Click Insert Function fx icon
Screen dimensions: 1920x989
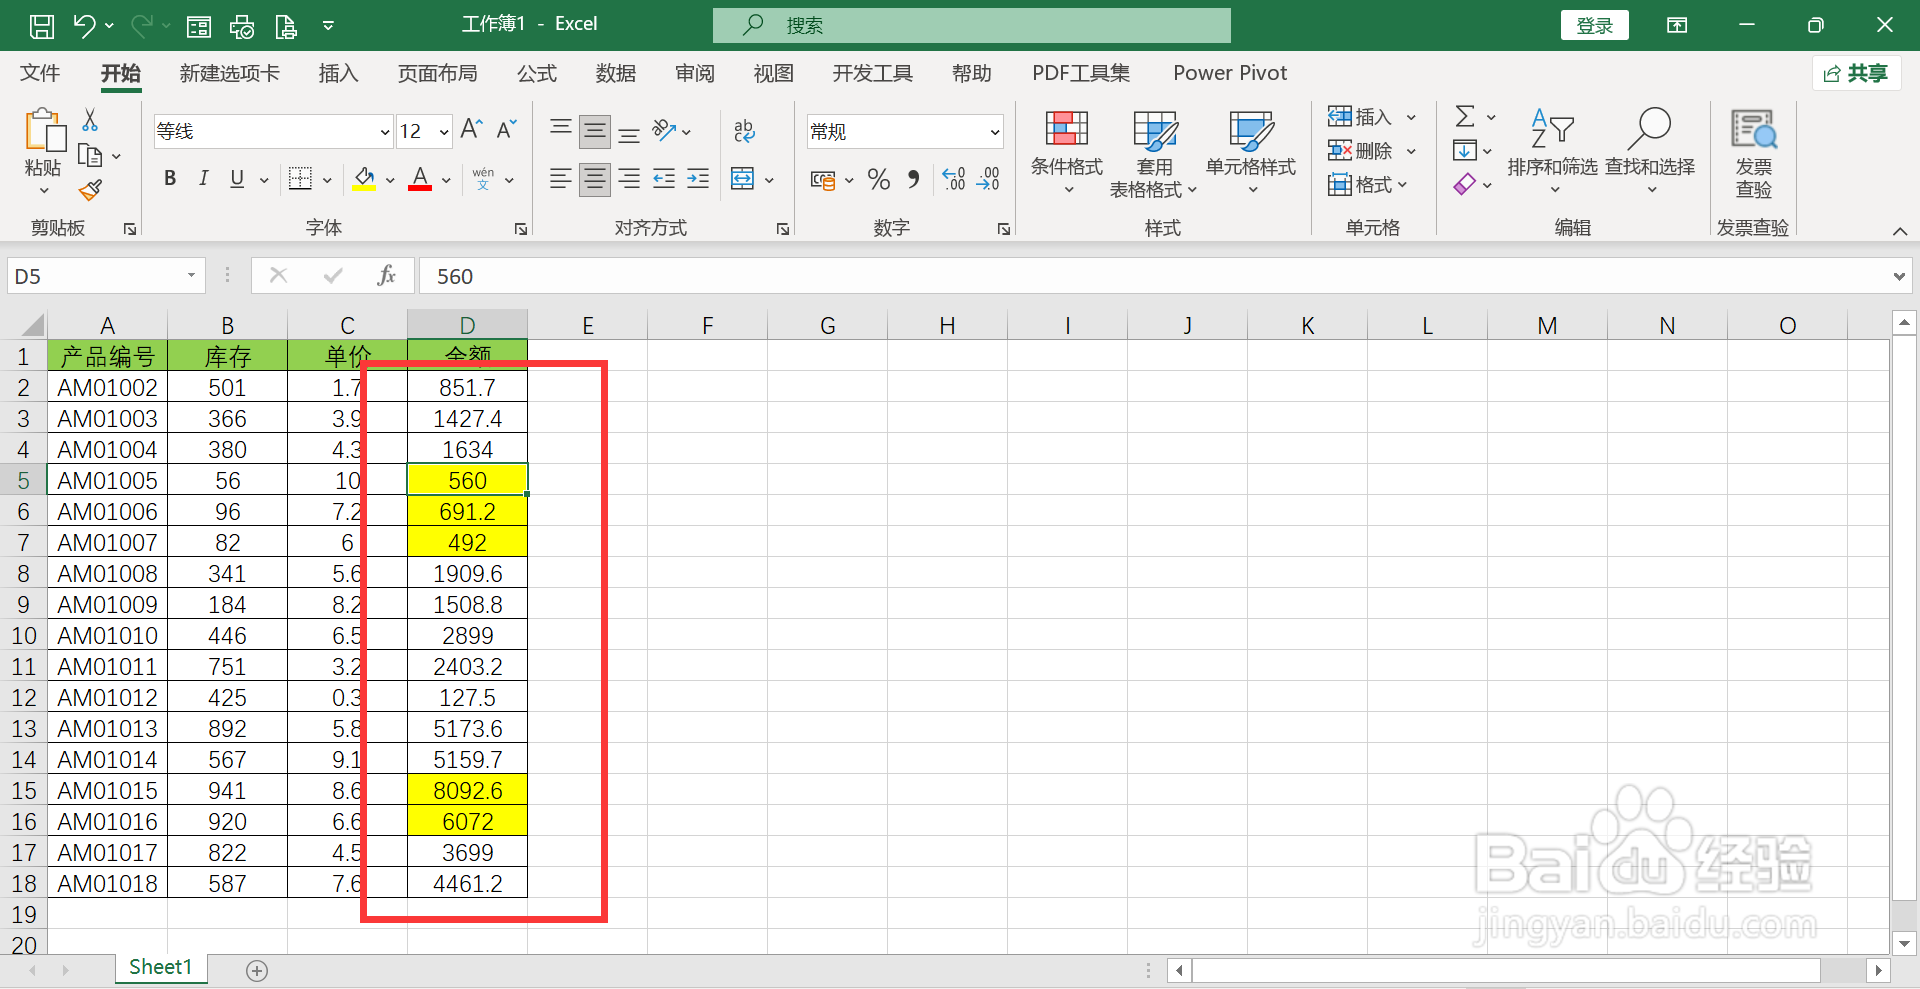(386, 276)
